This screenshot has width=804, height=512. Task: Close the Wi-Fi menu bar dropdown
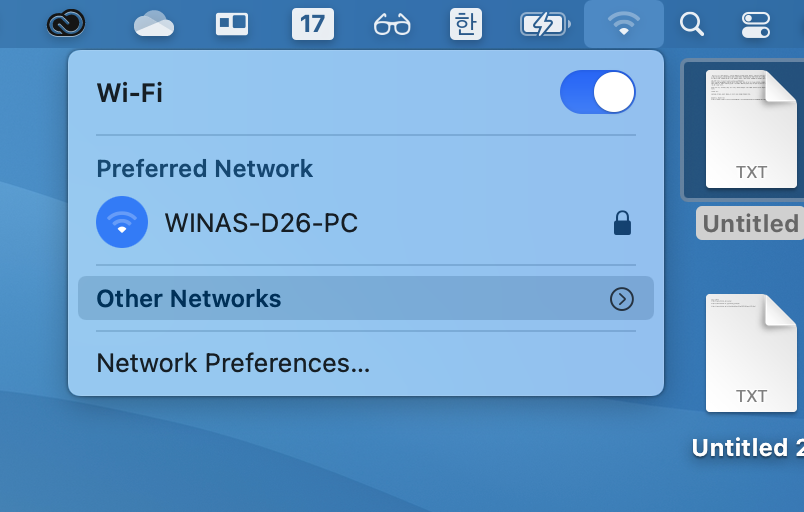pyautogui.click(x=624, y=24)
